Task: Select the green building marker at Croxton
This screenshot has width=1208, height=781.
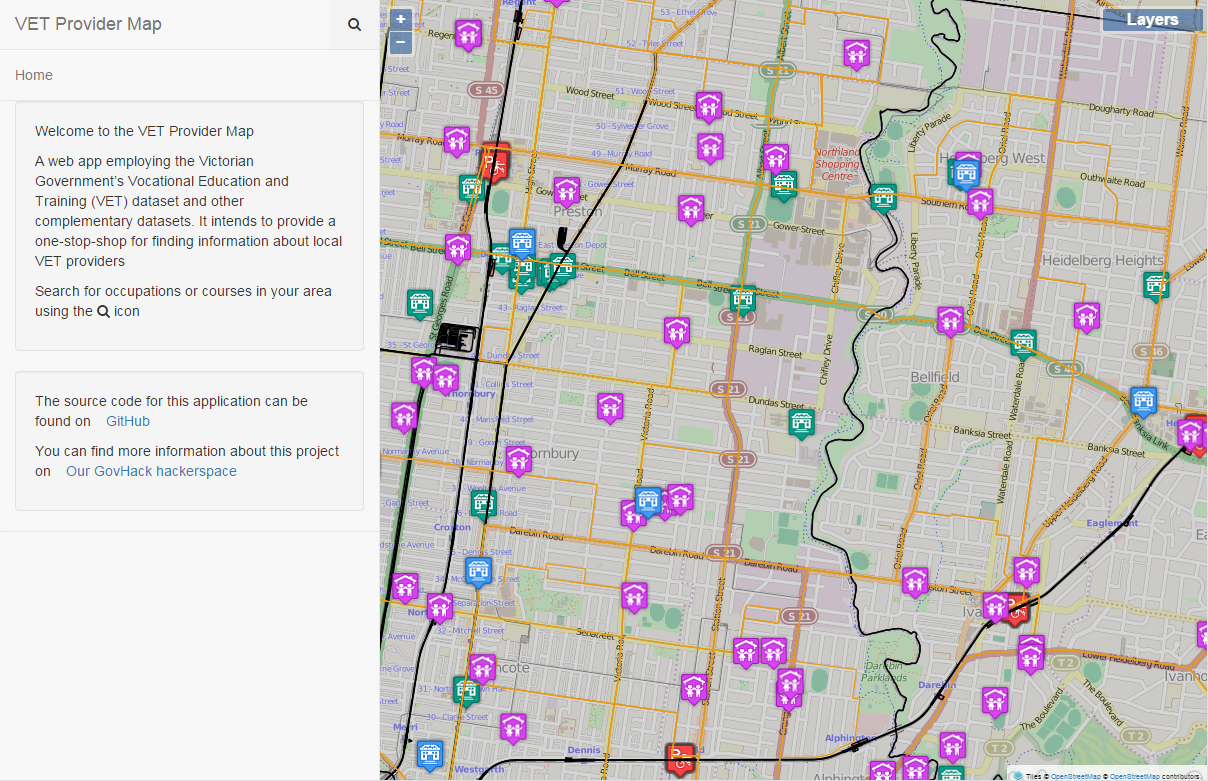Action: click(x=483, y=505)
